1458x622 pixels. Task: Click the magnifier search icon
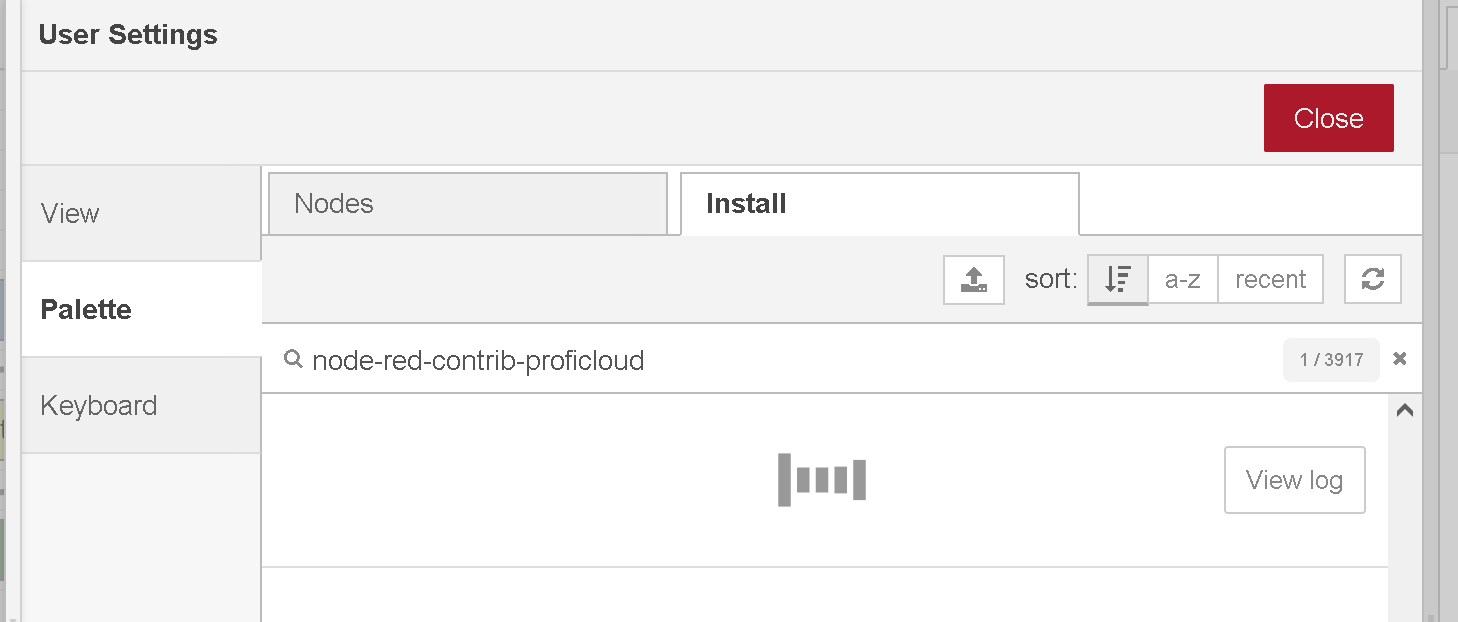pyautogui.click(x=293, y=359)
